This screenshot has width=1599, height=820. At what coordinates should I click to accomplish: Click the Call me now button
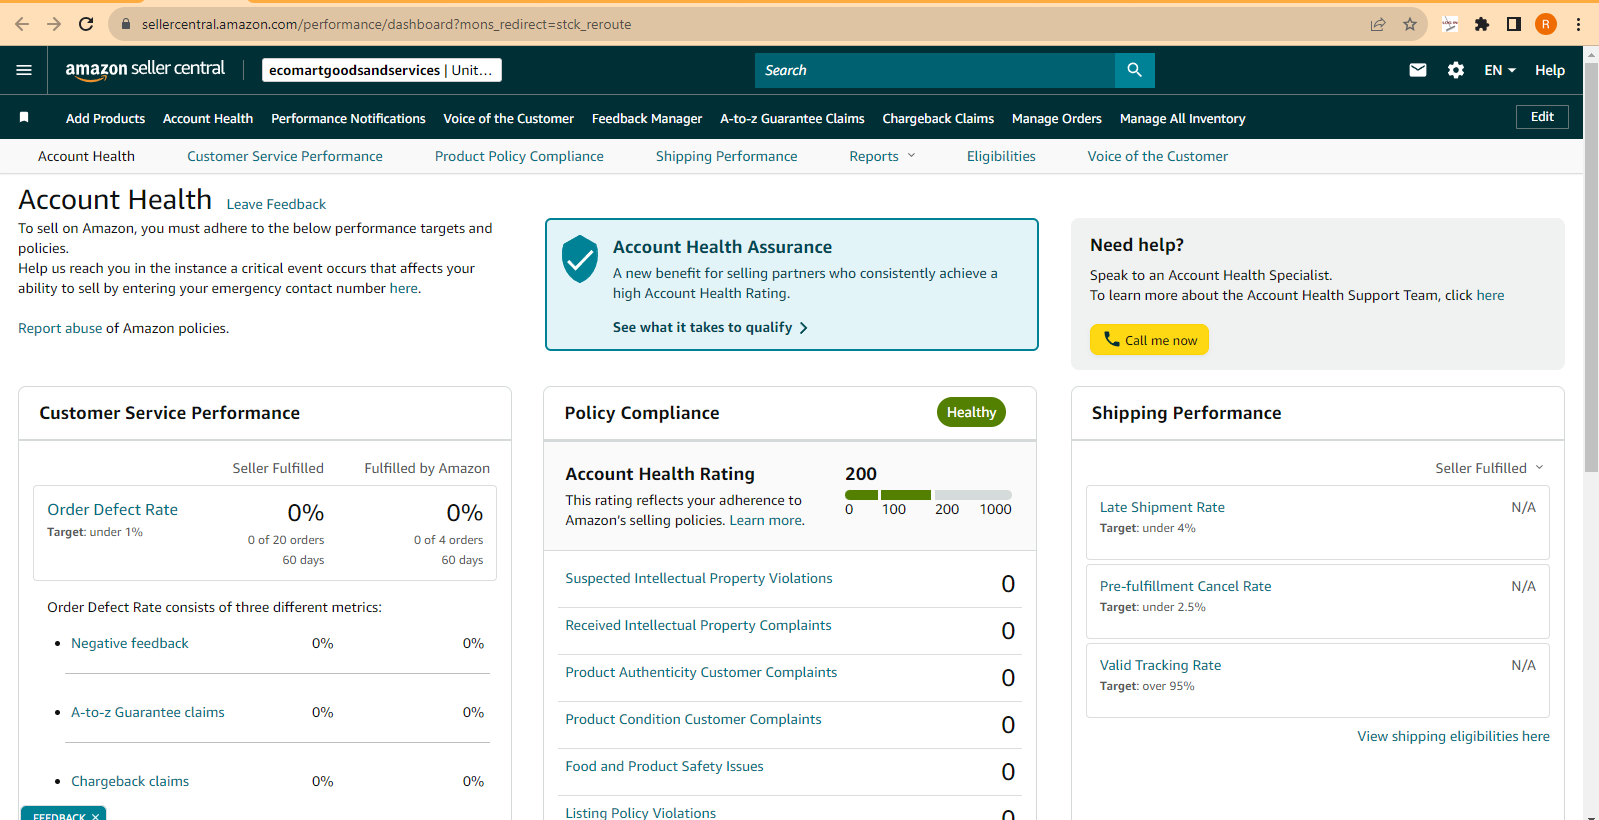(x=1149, y=340)
